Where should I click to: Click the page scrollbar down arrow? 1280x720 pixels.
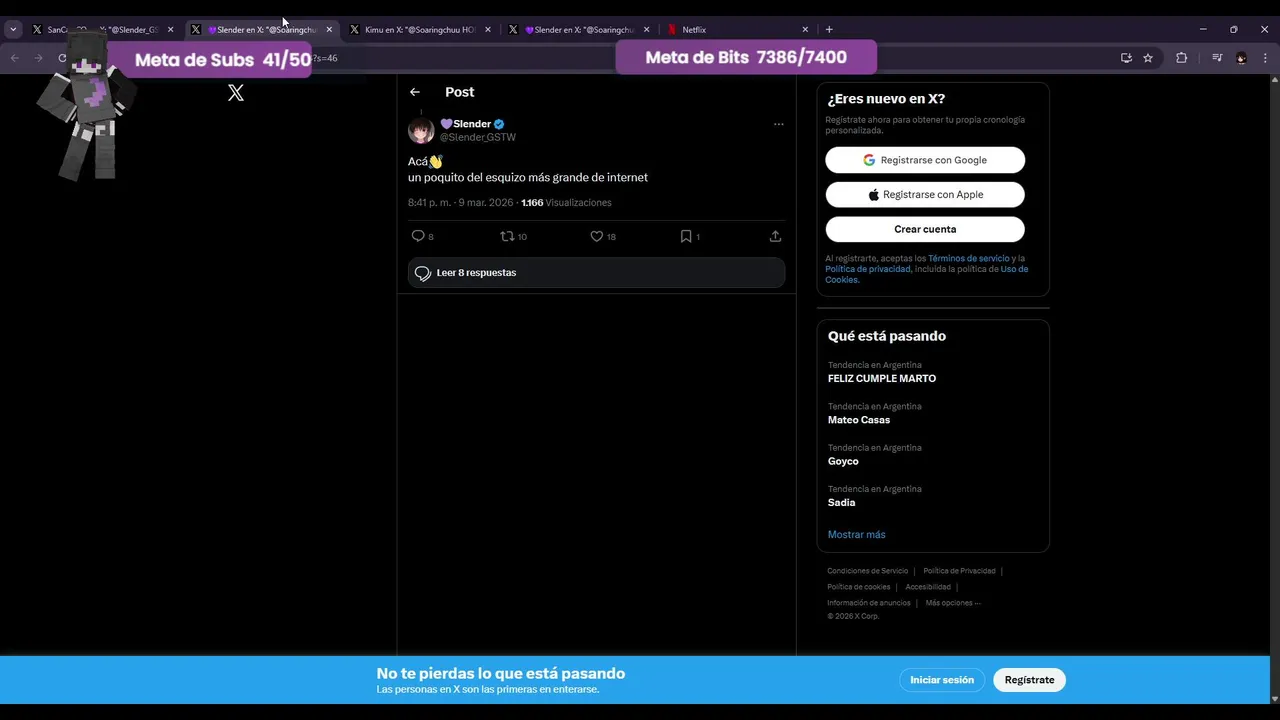point(1274,698)
